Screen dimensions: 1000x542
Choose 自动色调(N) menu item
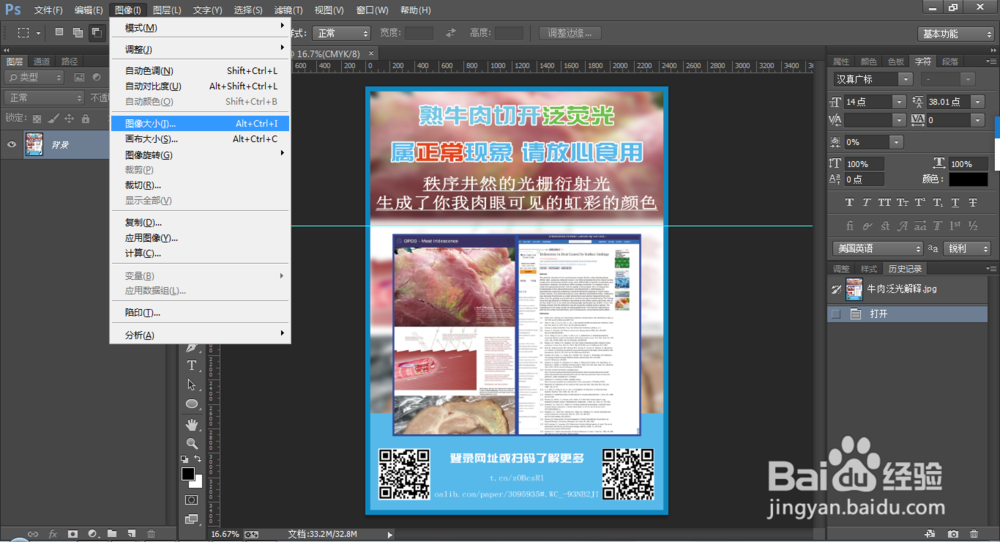(x=200, y=71)
